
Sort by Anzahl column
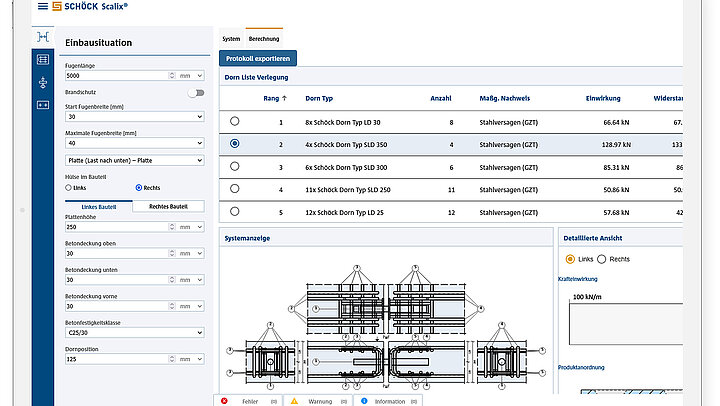[x=441, y=98]
